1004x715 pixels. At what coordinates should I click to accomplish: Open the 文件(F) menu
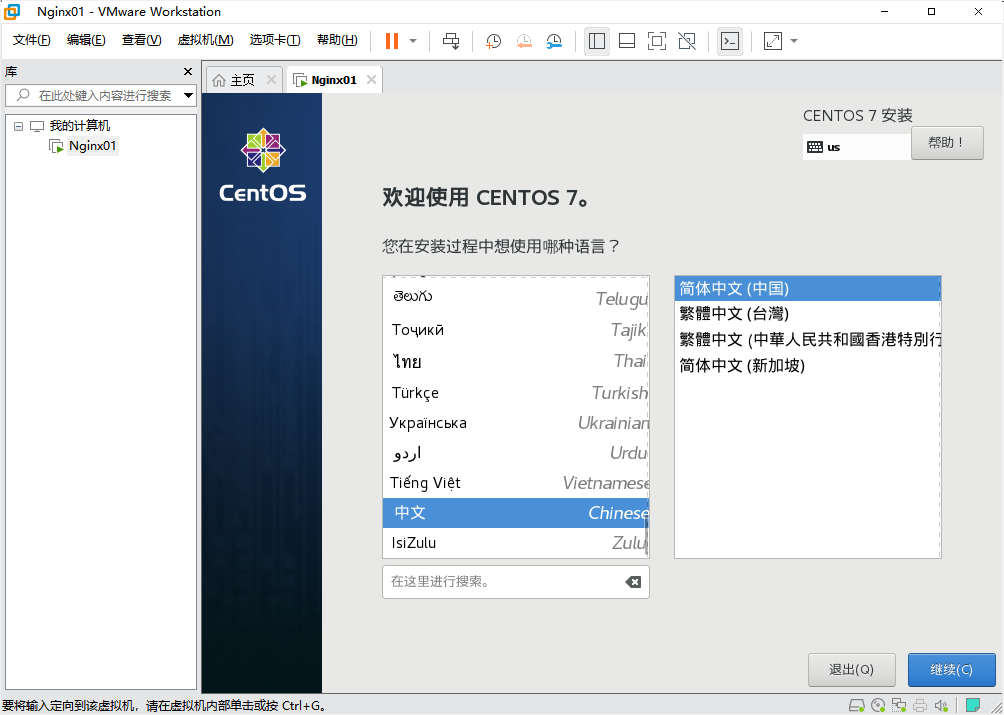pyautogui.click(x=31, y=40)
